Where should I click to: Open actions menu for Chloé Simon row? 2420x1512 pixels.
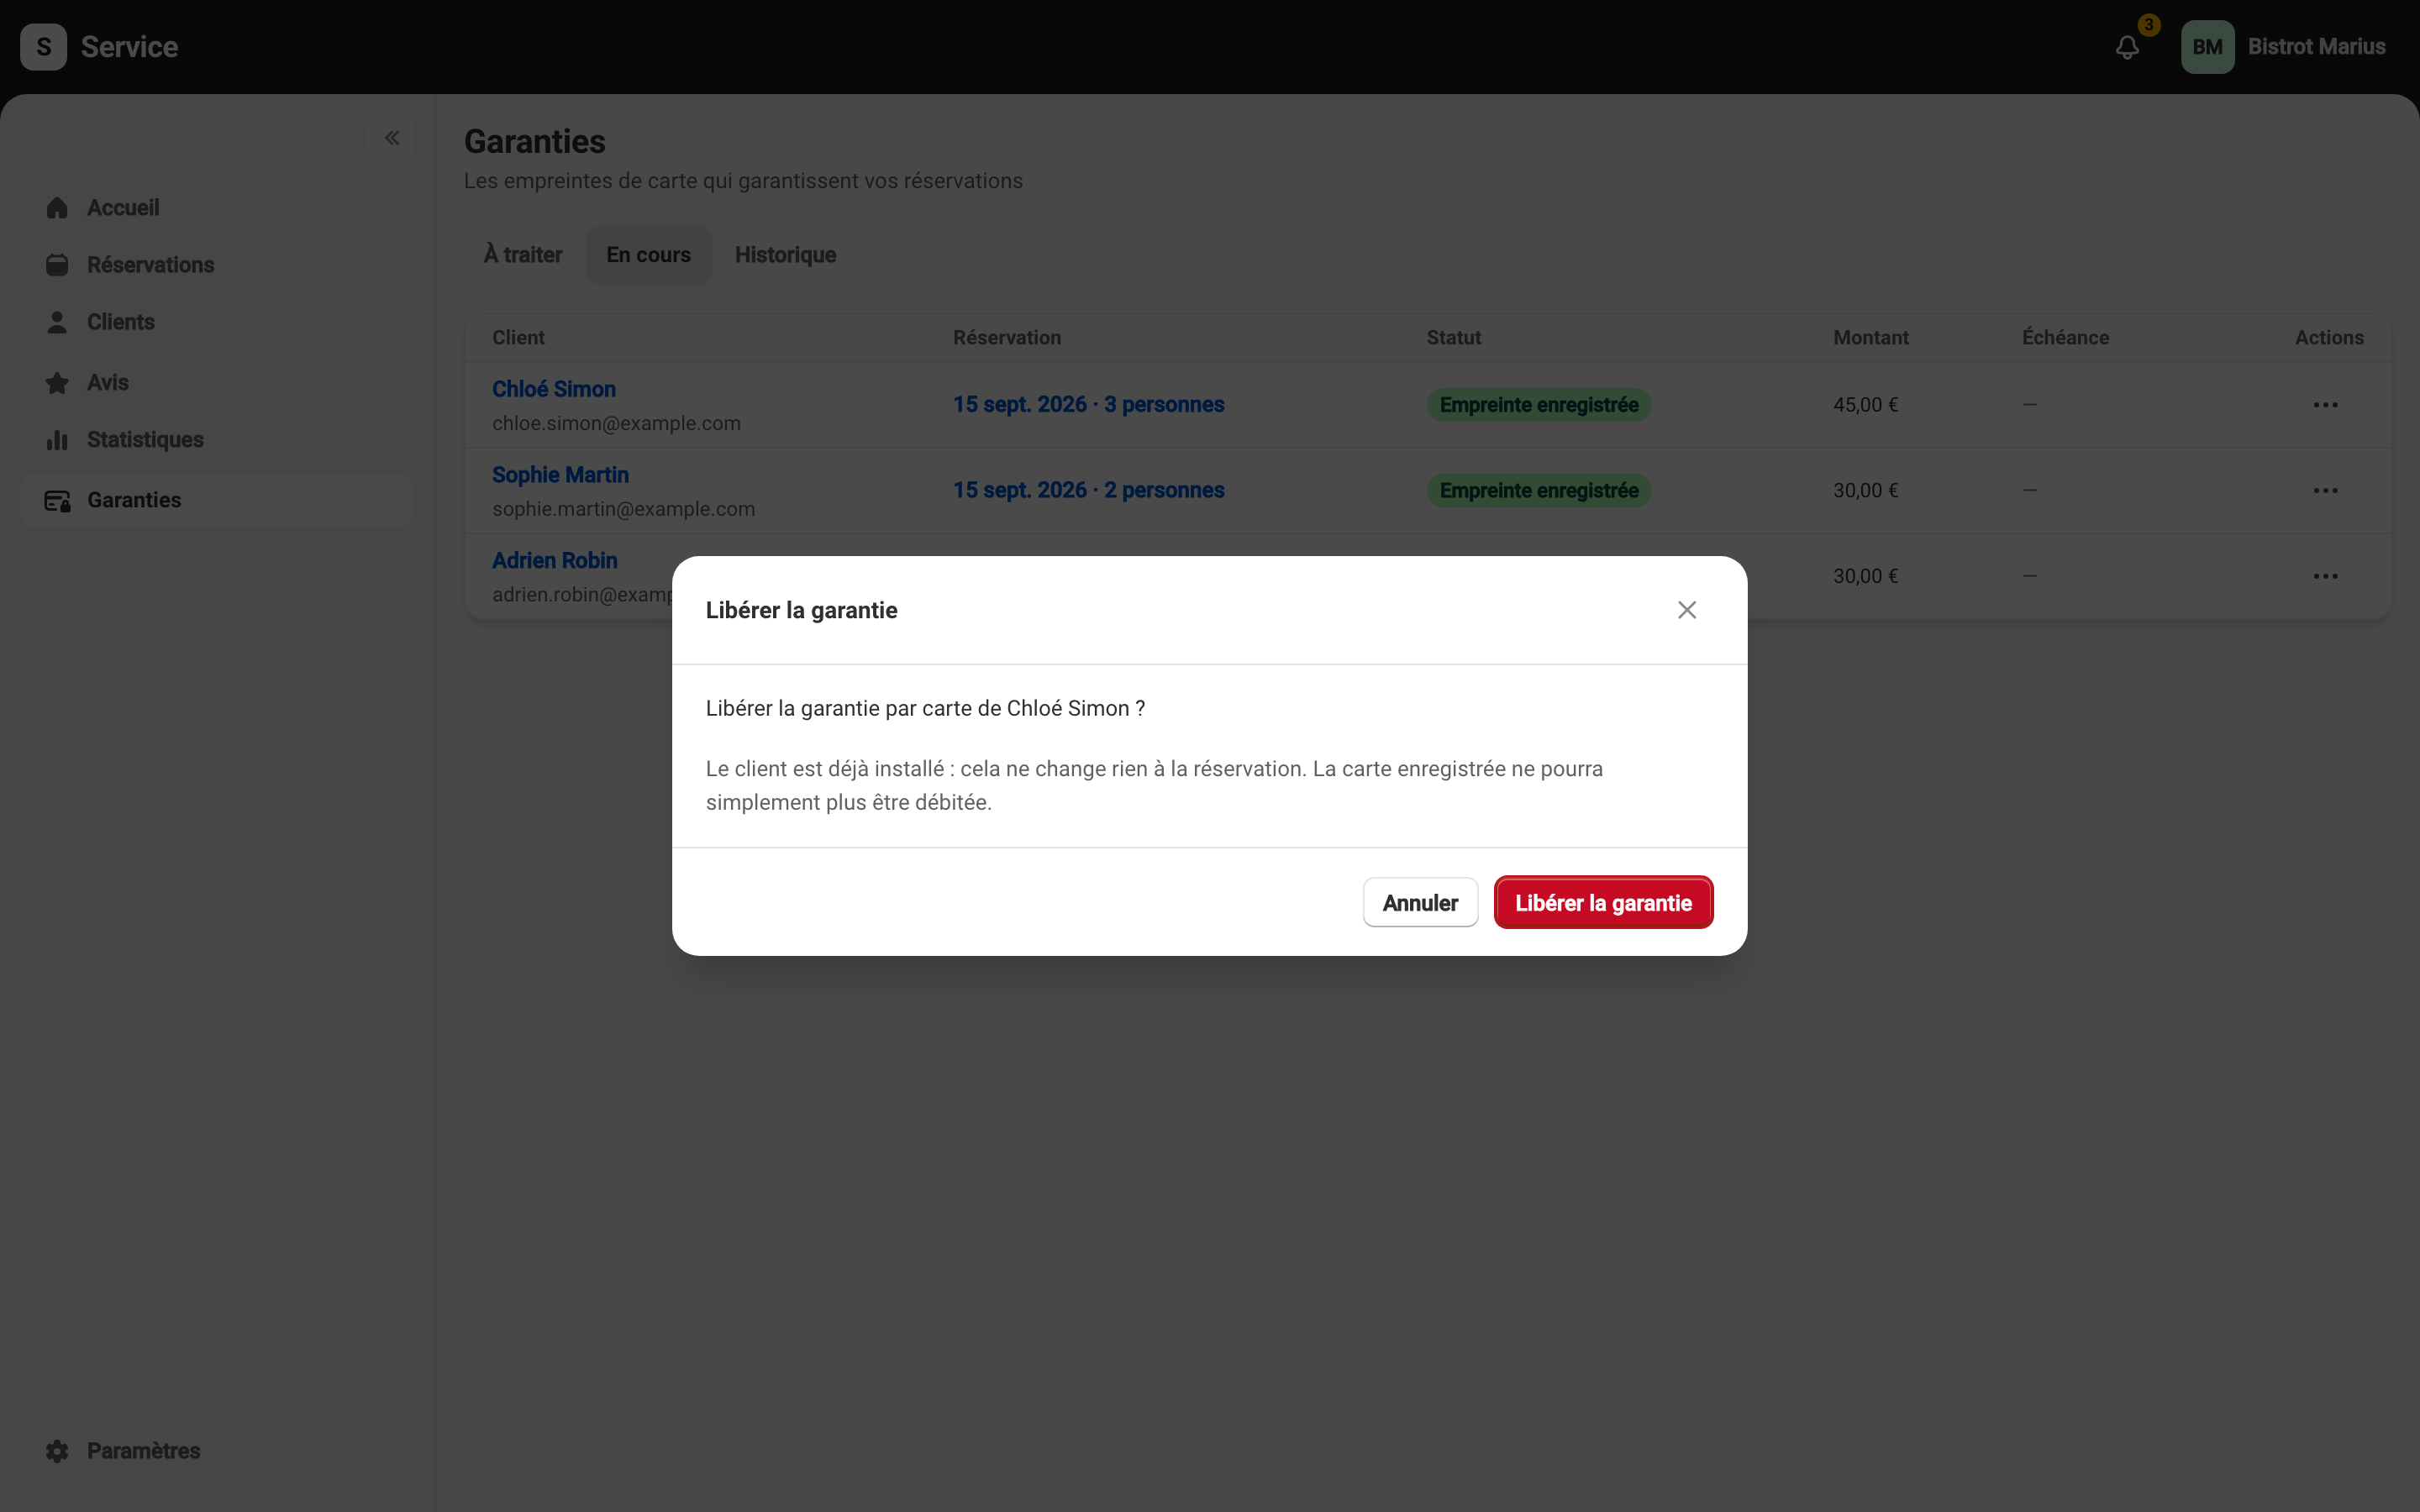[x=2325, y=405]
